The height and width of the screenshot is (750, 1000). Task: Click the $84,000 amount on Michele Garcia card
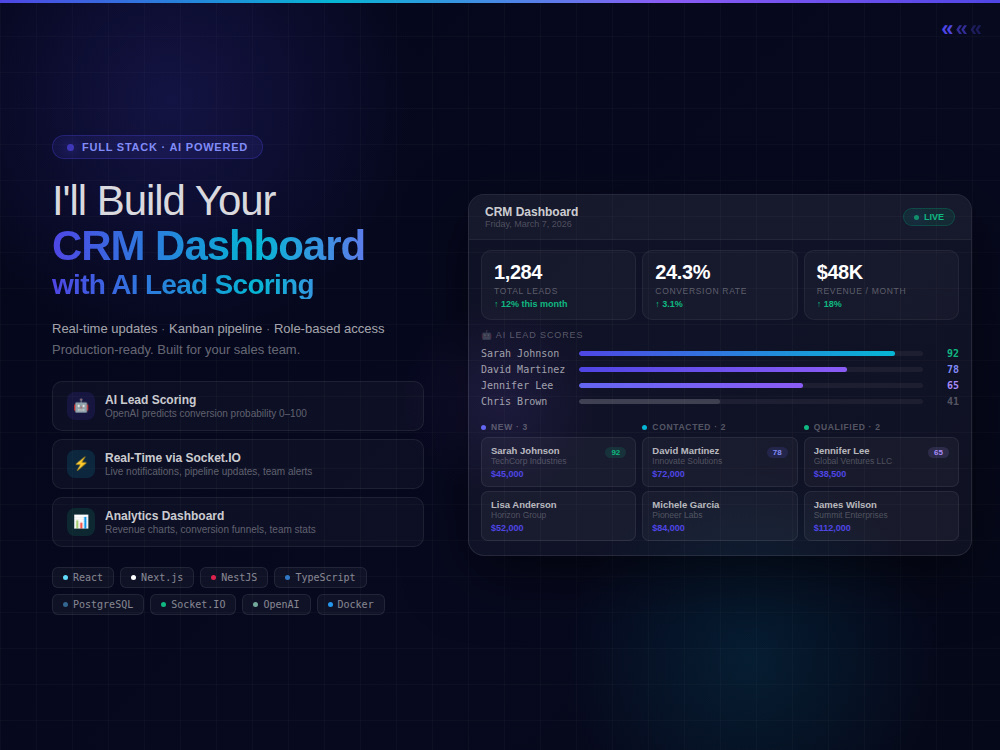(x=668, y=528)
